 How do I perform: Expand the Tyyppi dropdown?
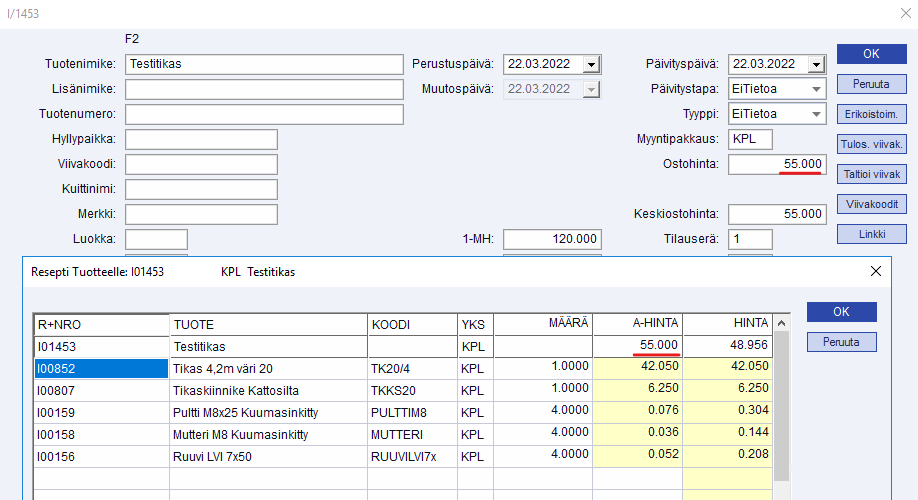click(817, 113)
